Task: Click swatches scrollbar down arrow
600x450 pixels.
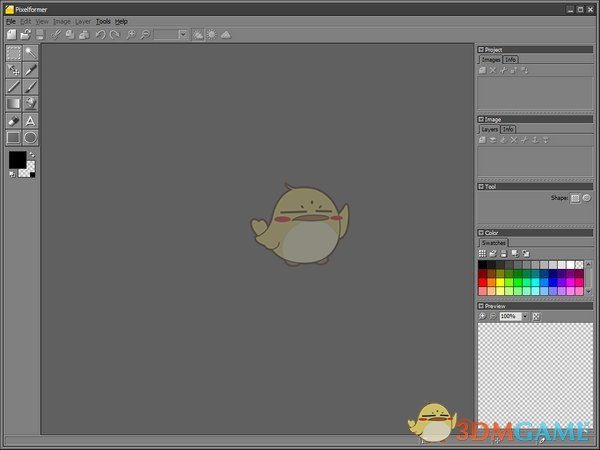Action: [x=589, y=292]
